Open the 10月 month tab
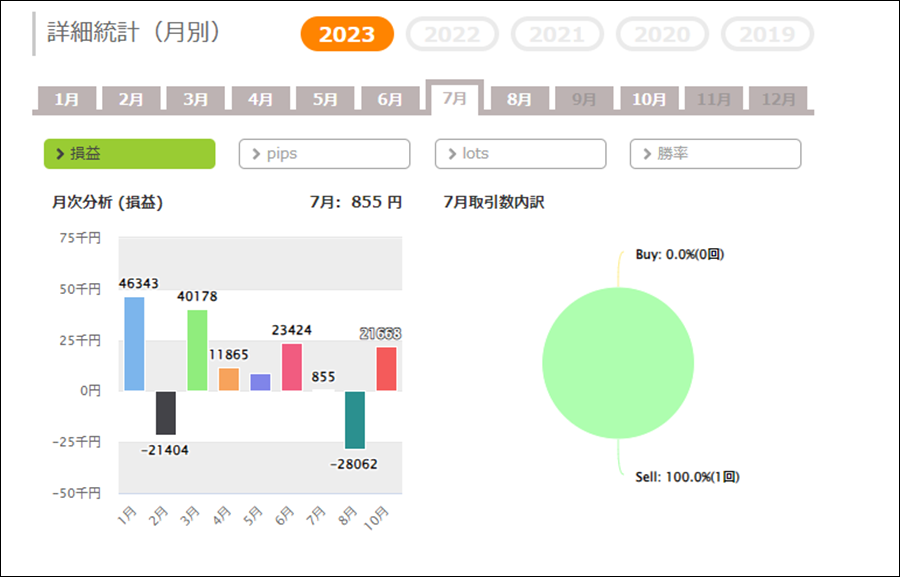 (649, 99)
